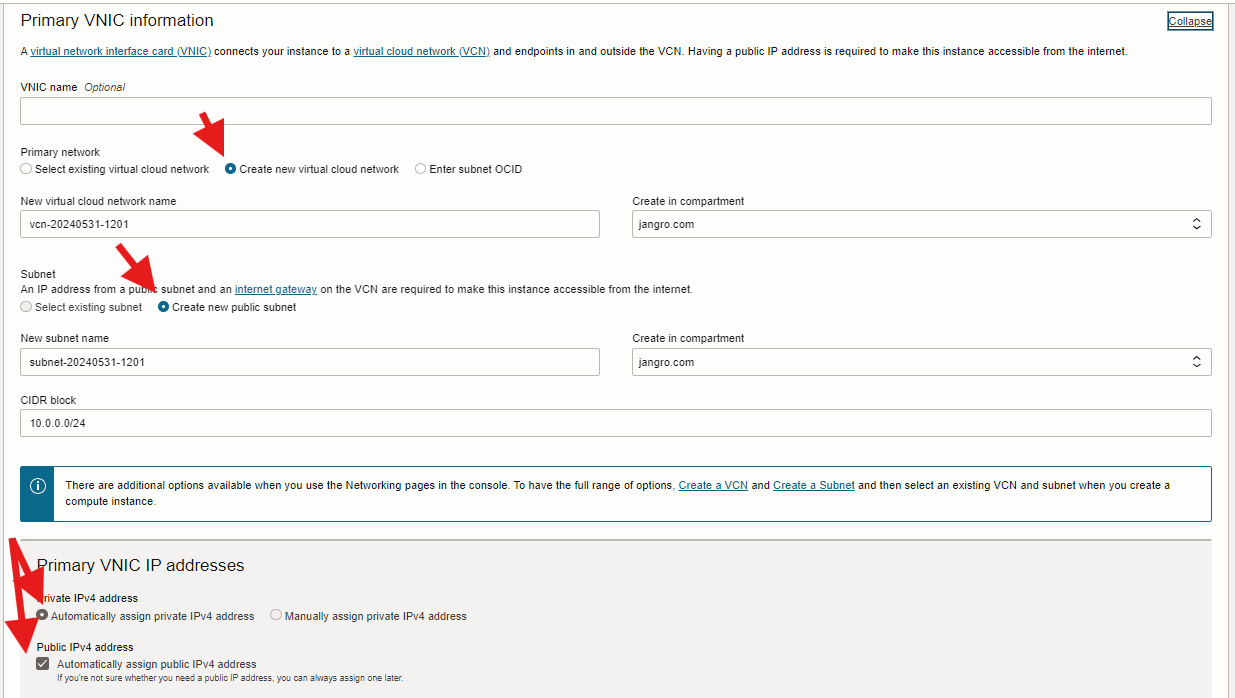Open the Create a Subnet link
This screenshot has height=698, width=1235.
click(813, 486)
